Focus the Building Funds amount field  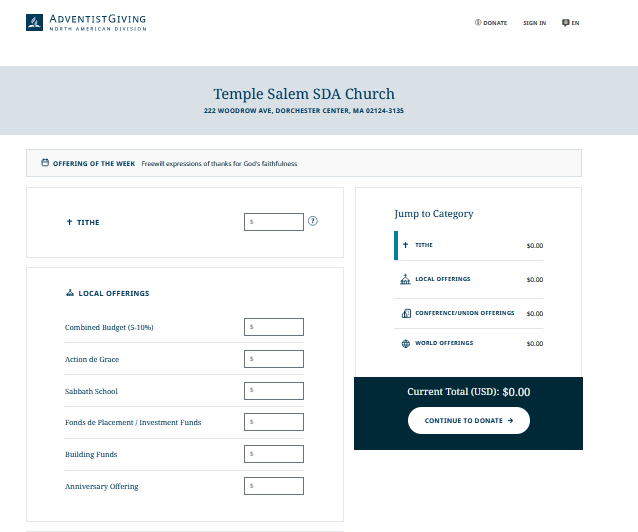pos(274,454)
